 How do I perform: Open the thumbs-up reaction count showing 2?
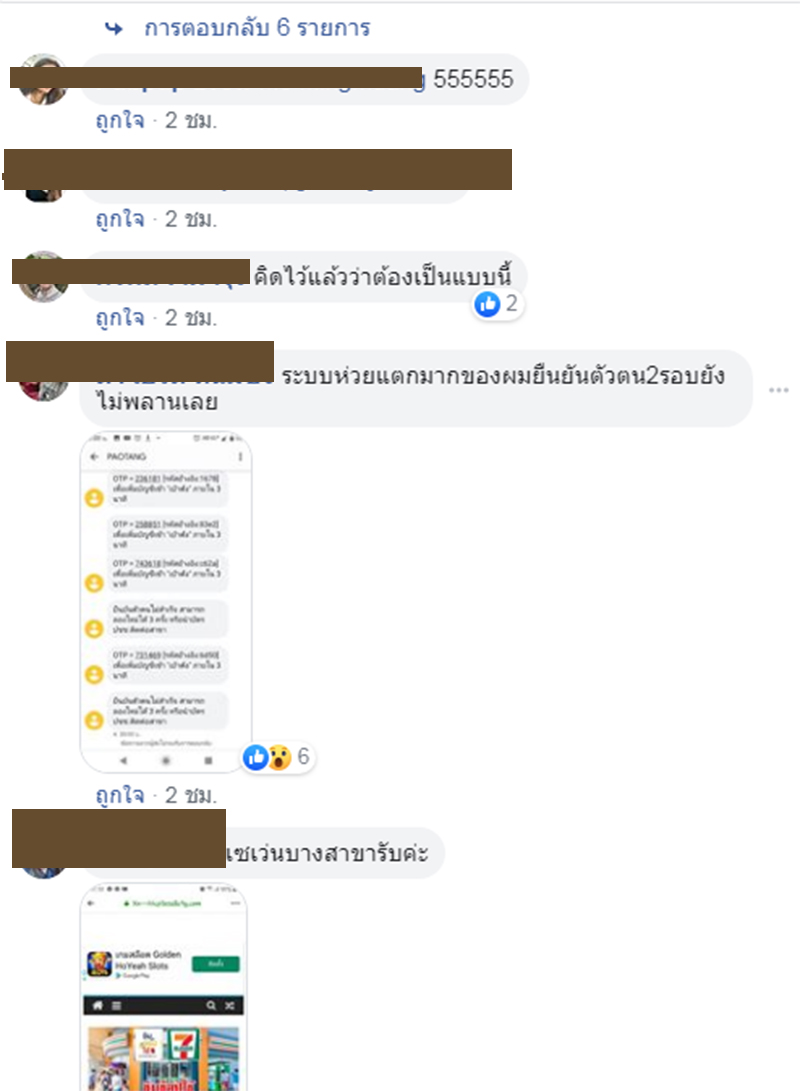497,304
